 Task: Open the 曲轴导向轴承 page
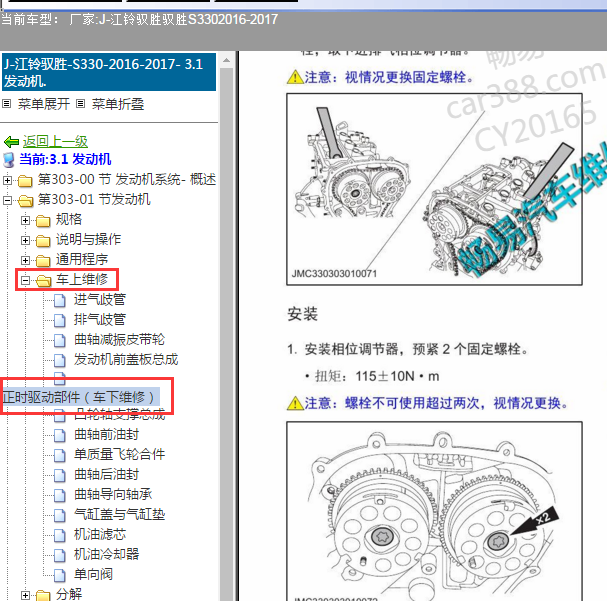113,495
